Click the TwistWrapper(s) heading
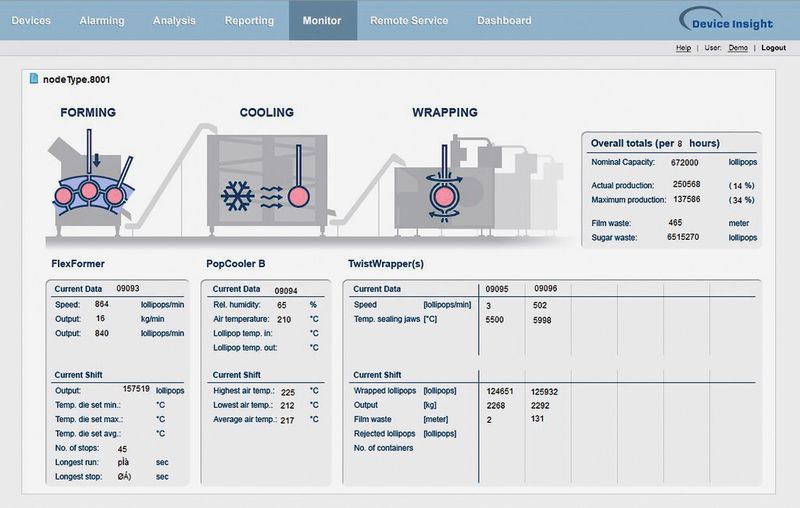800x508 pixels. 386,264
